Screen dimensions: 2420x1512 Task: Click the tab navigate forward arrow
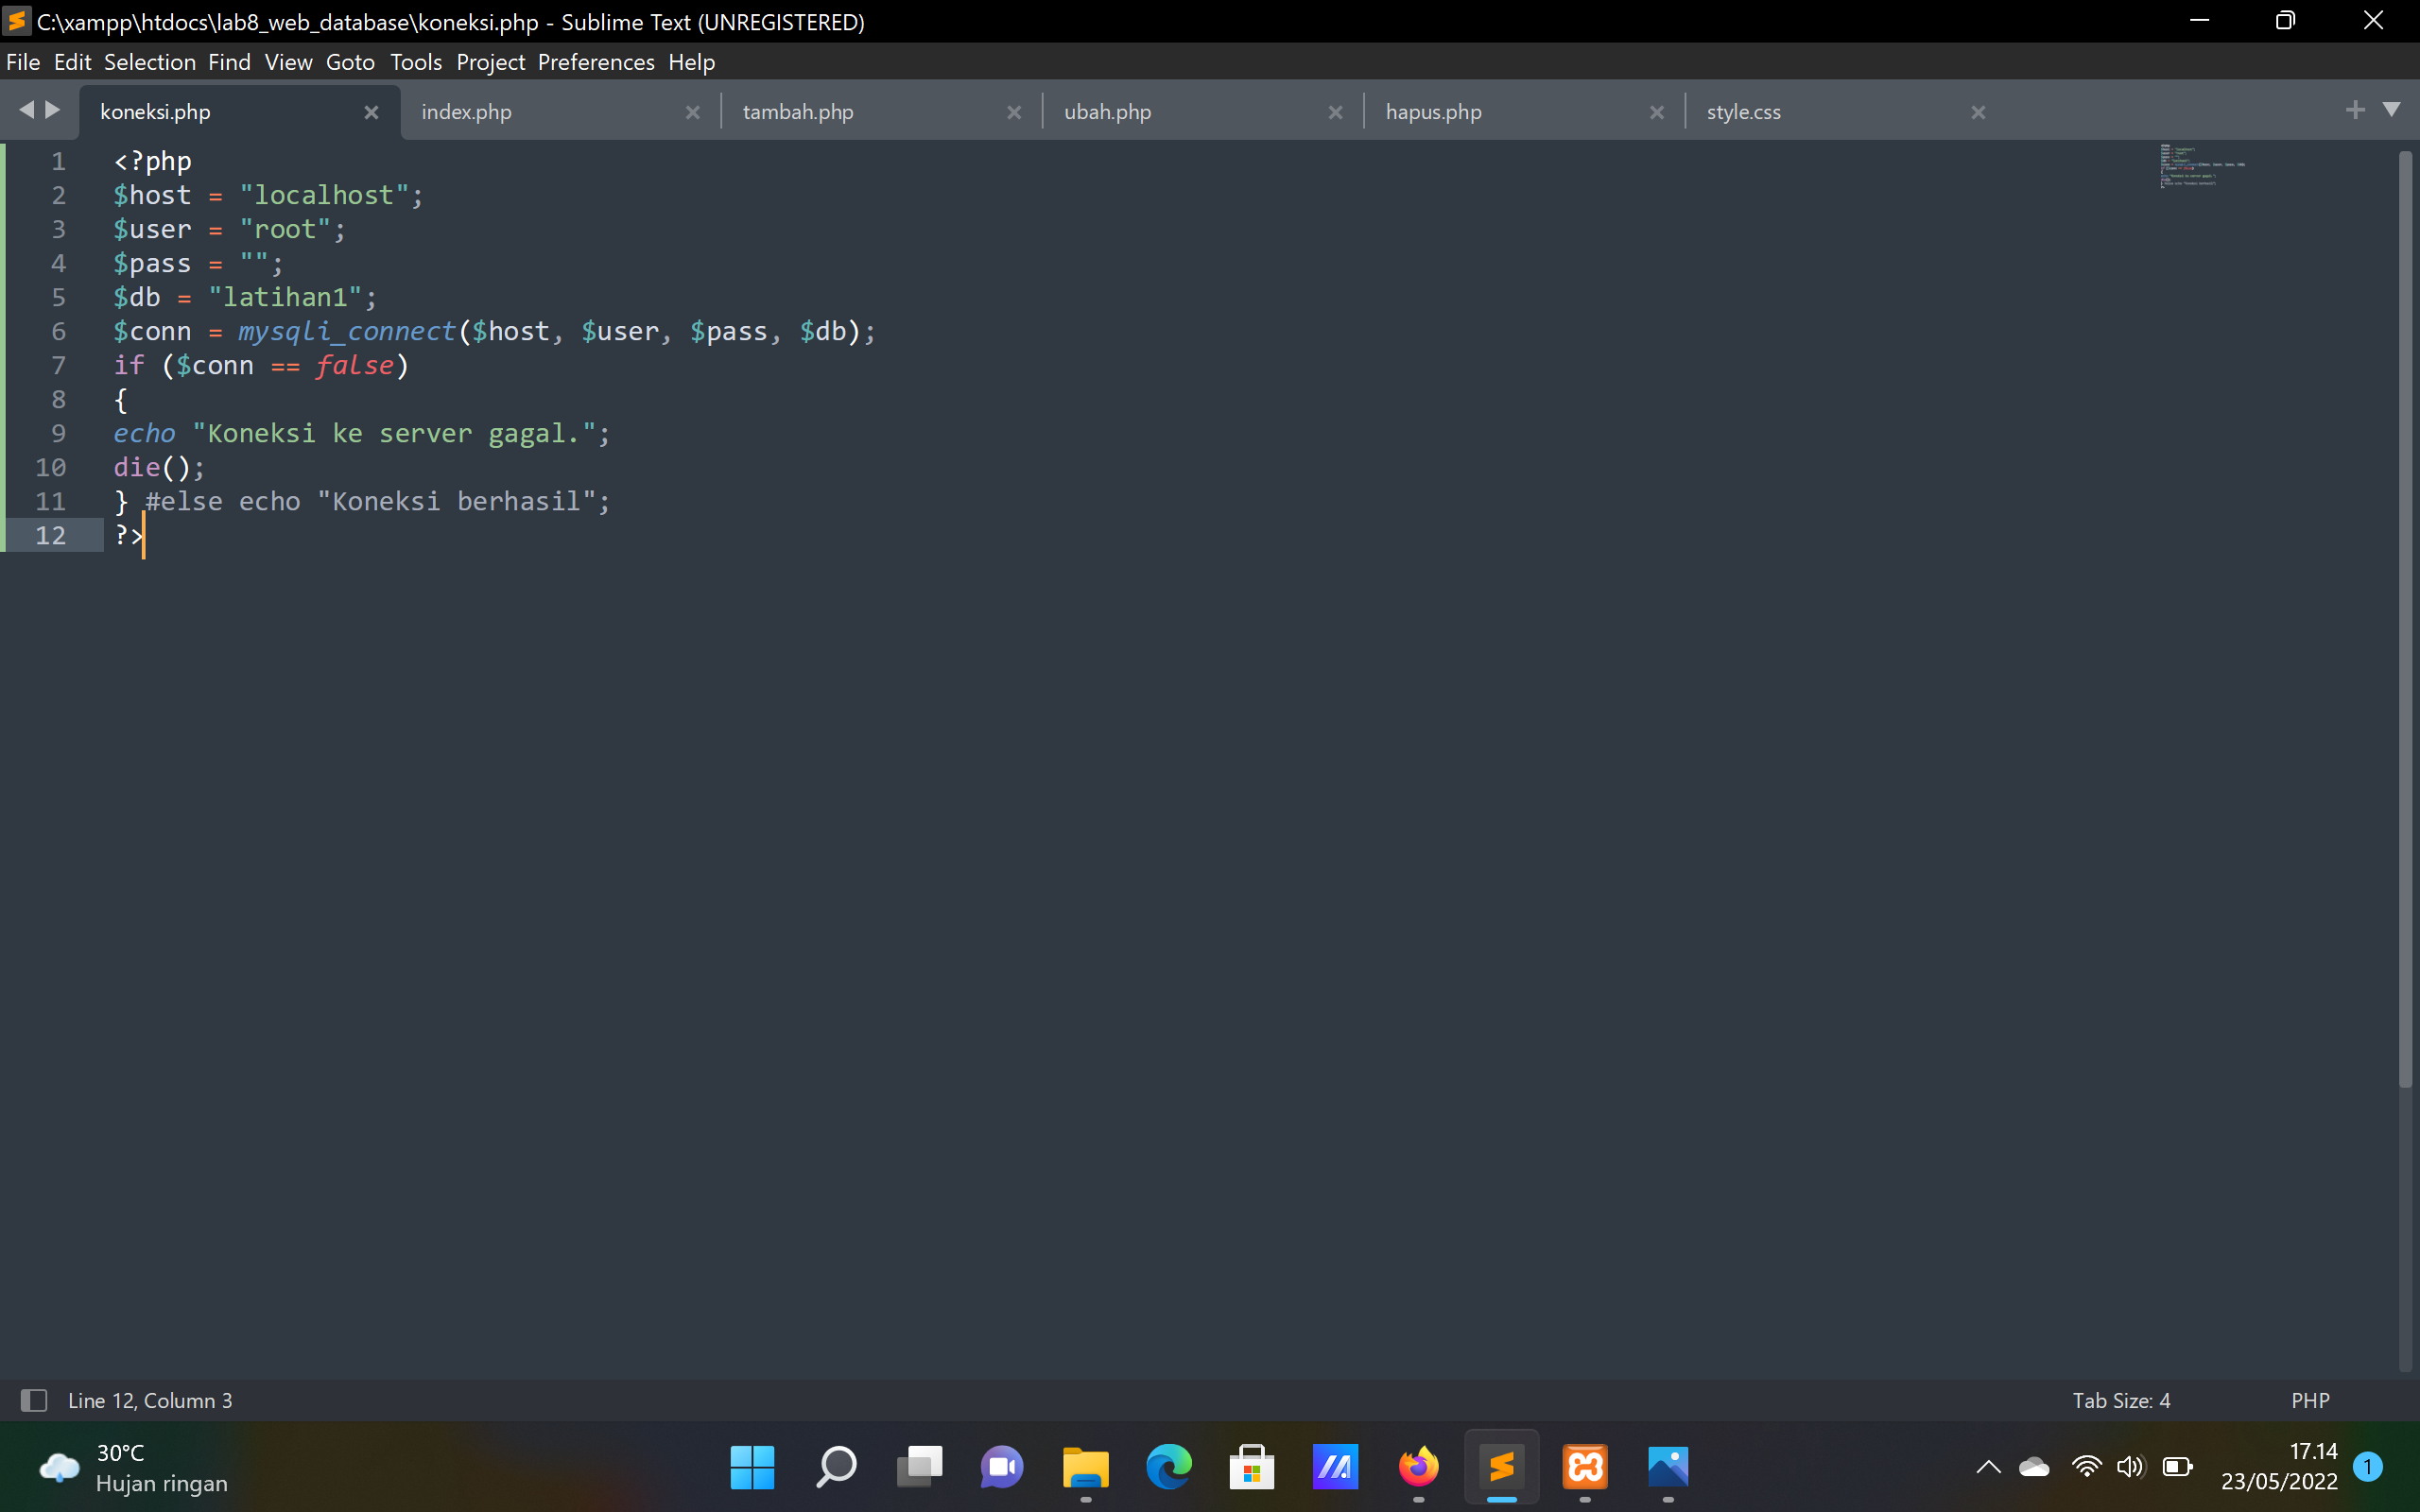coord(53,110)
